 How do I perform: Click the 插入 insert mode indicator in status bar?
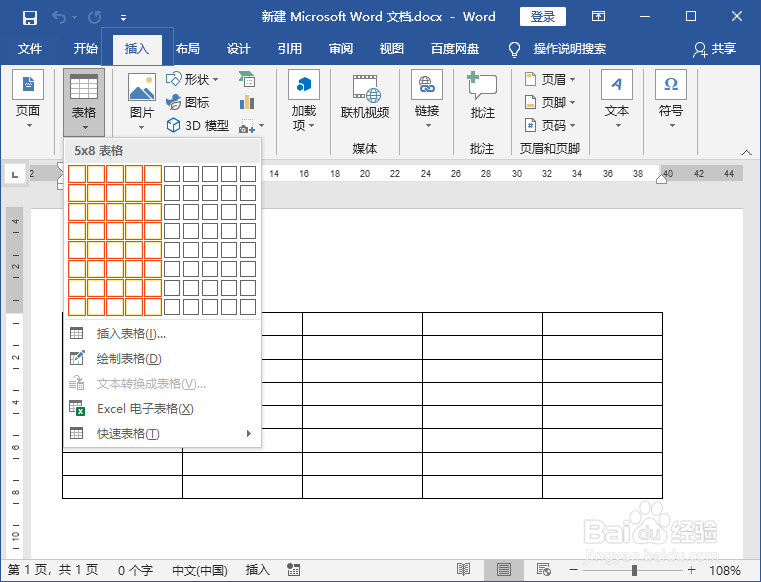pyautogui.click(x=257, y=570)
